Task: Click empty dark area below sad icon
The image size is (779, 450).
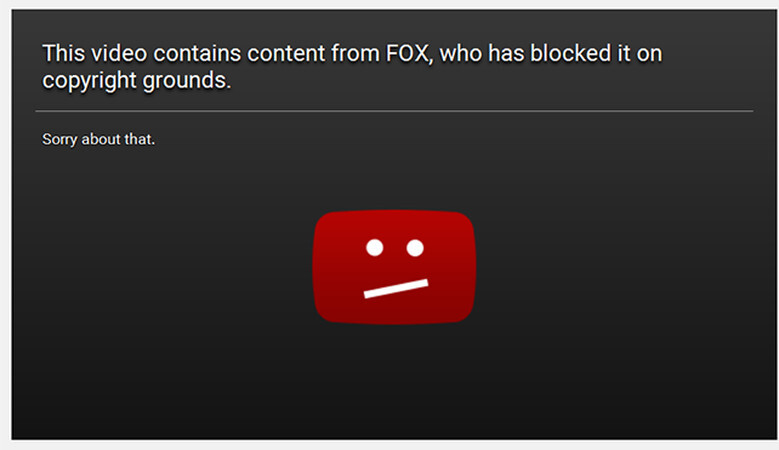Action: pos(394,382)
